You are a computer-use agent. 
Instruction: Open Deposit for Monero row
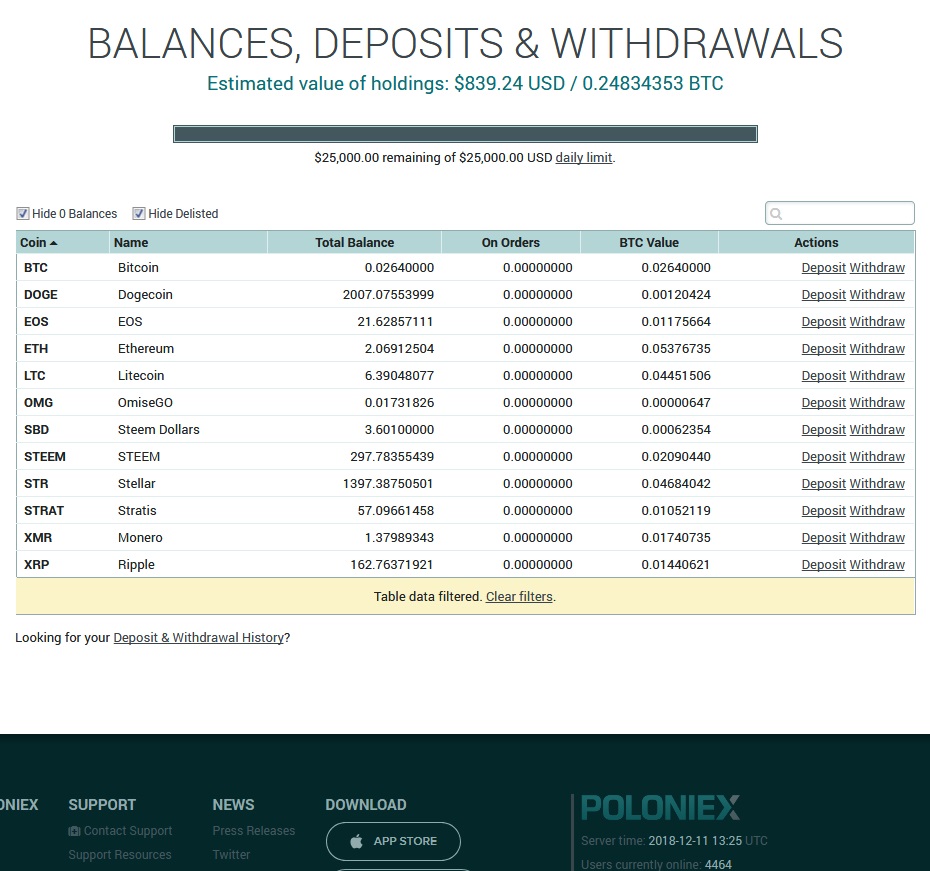[823, 538]
